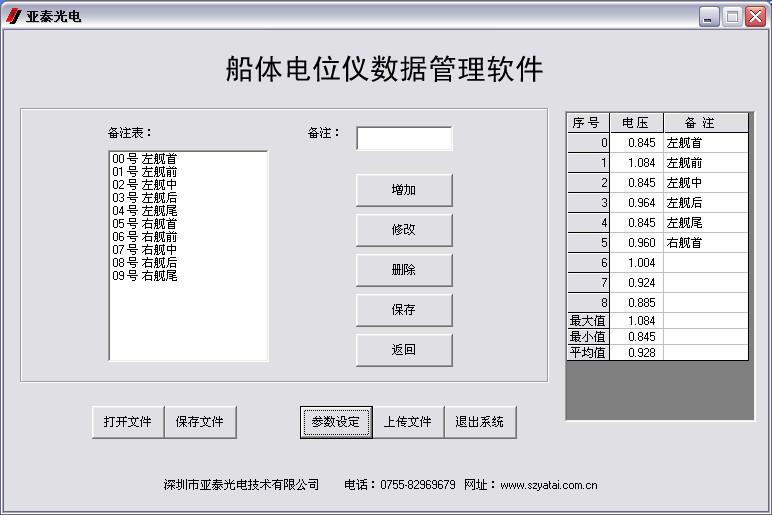The image size is (772, 515).
Task: Click the 上传文件 button
Action: click(408, 422)
